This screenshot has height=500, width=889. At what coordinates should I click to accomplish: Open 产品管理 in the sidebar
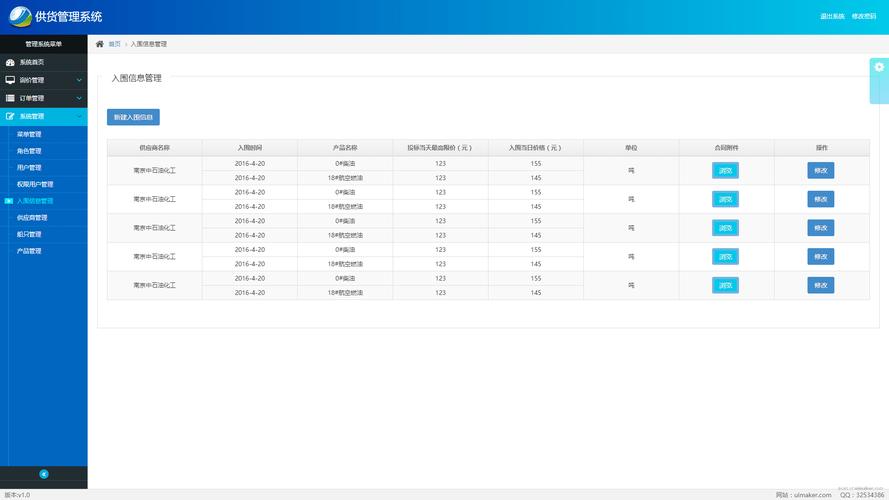click(x=29, y=251)
